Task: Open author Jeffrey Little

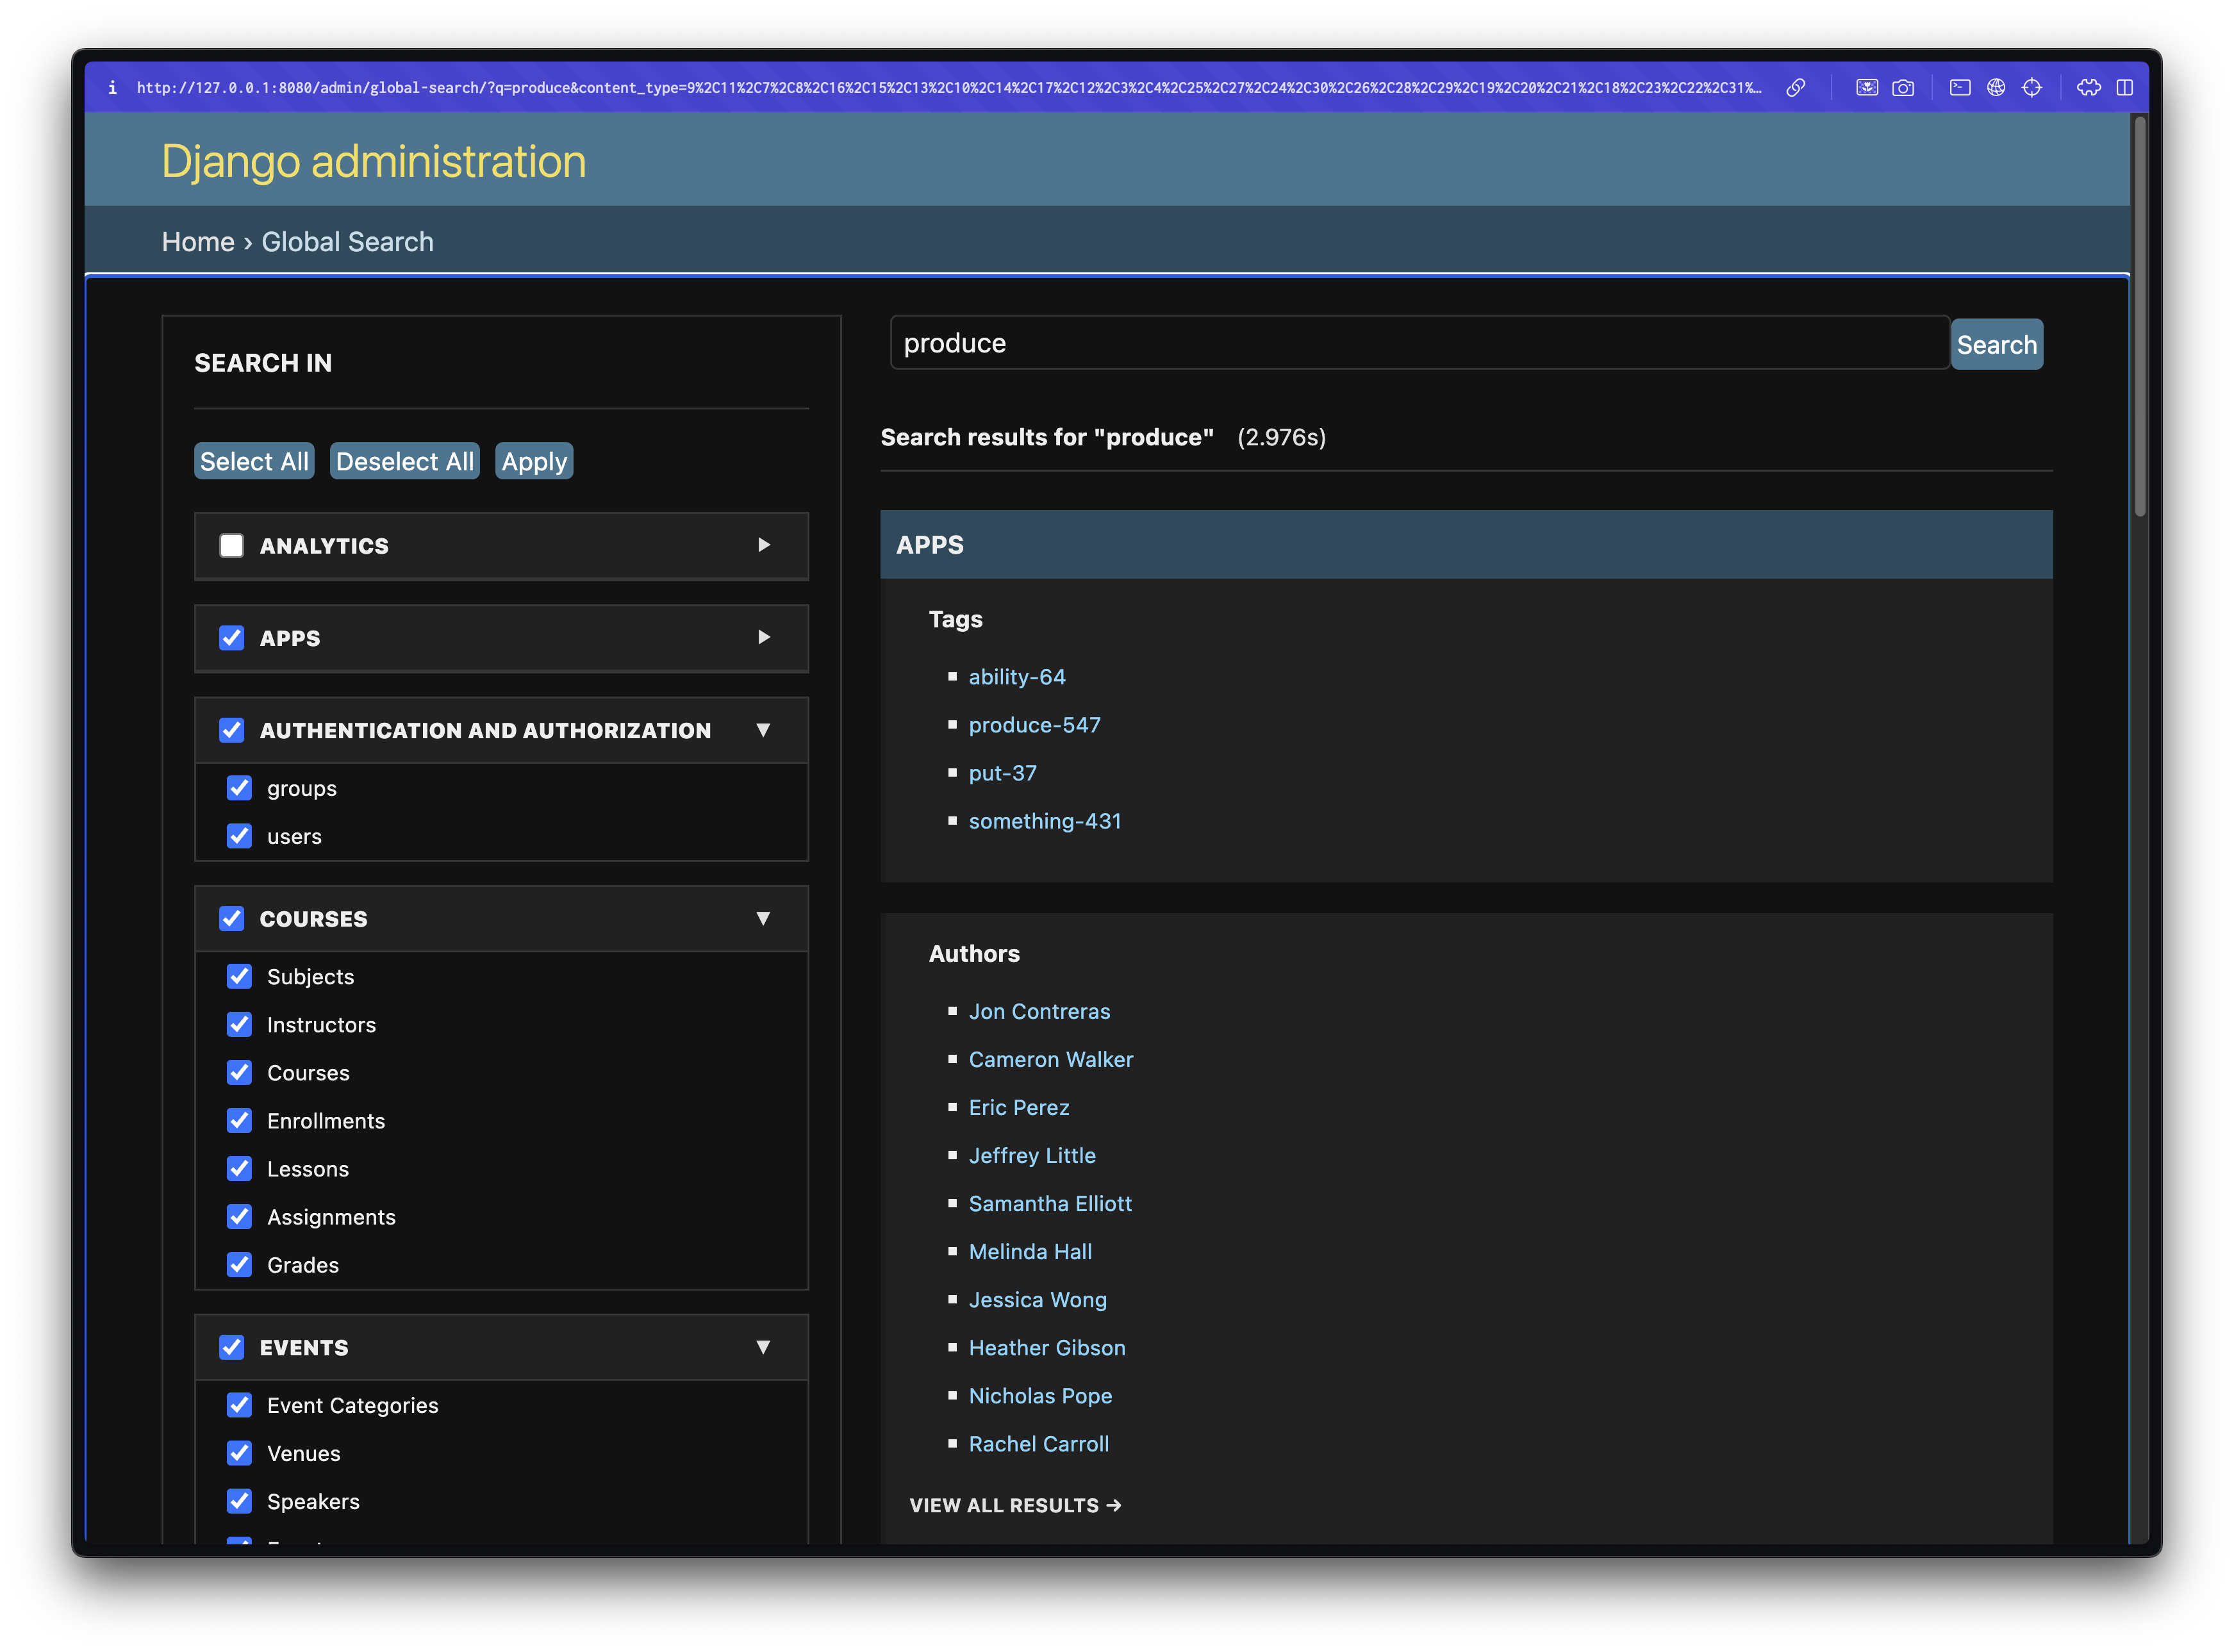Action: click(1032, 1155)
